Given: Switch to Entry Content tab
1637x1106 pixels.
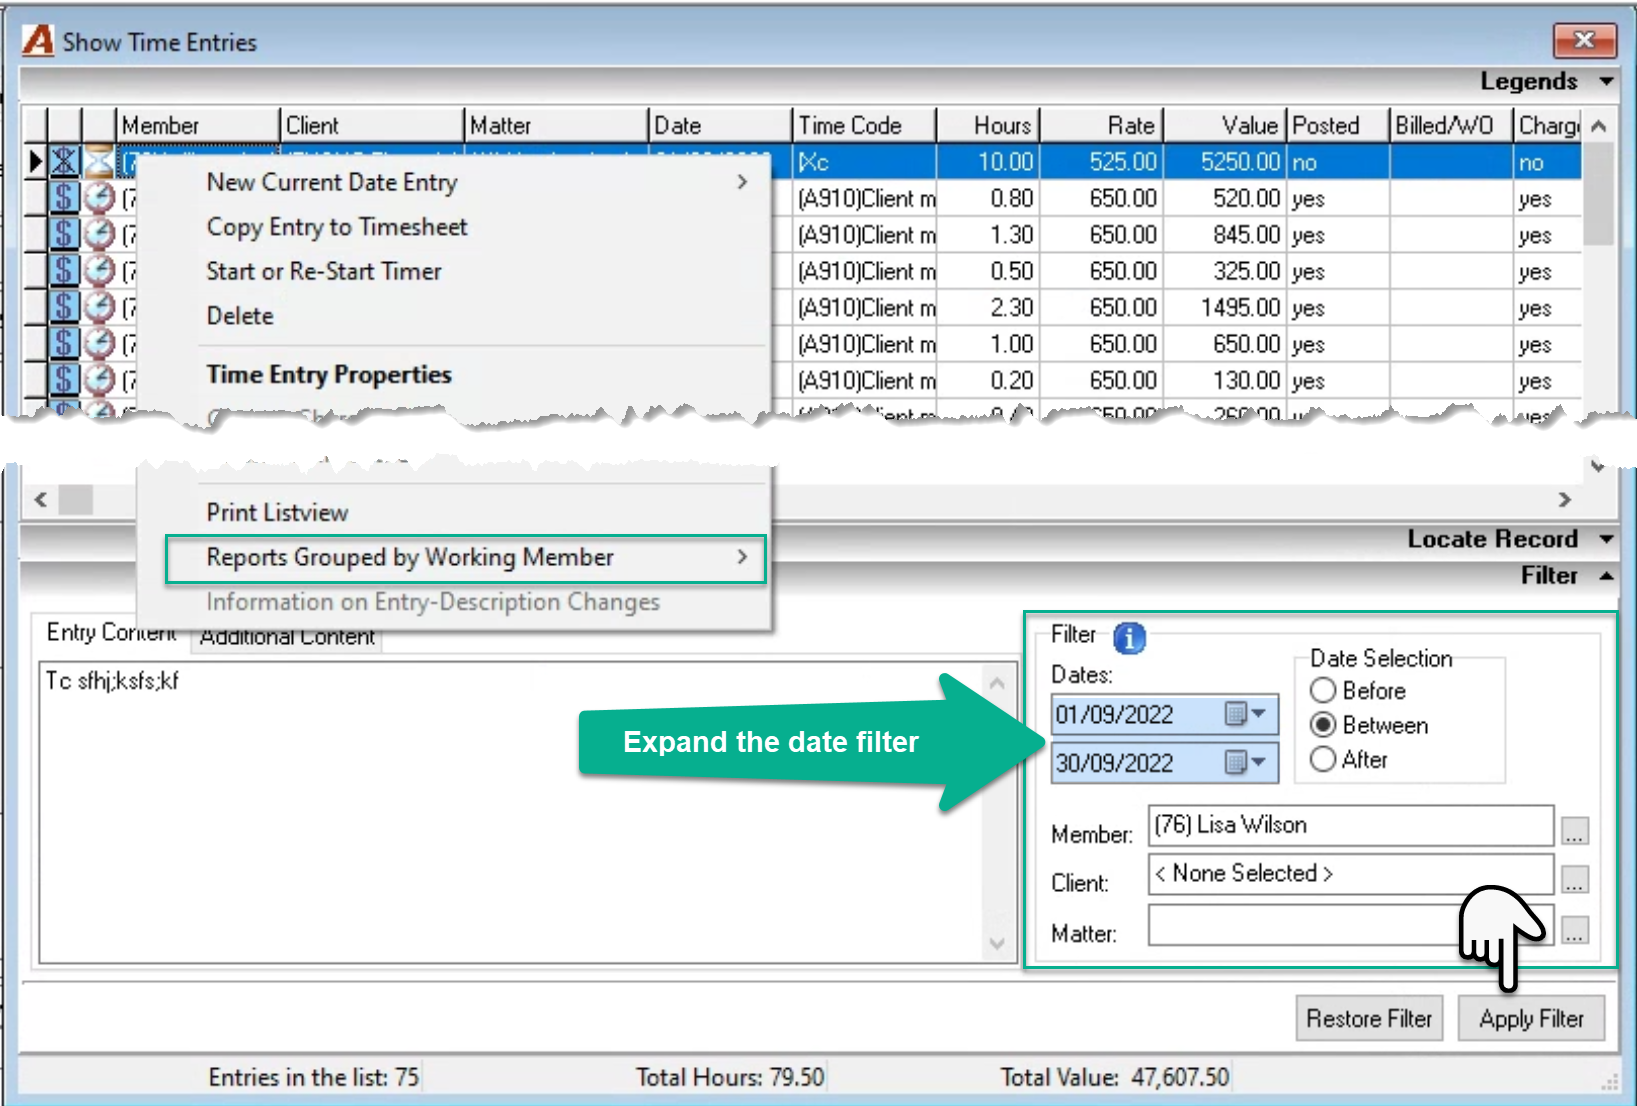Looking at the screenshot, I should (x=111, y=632).
